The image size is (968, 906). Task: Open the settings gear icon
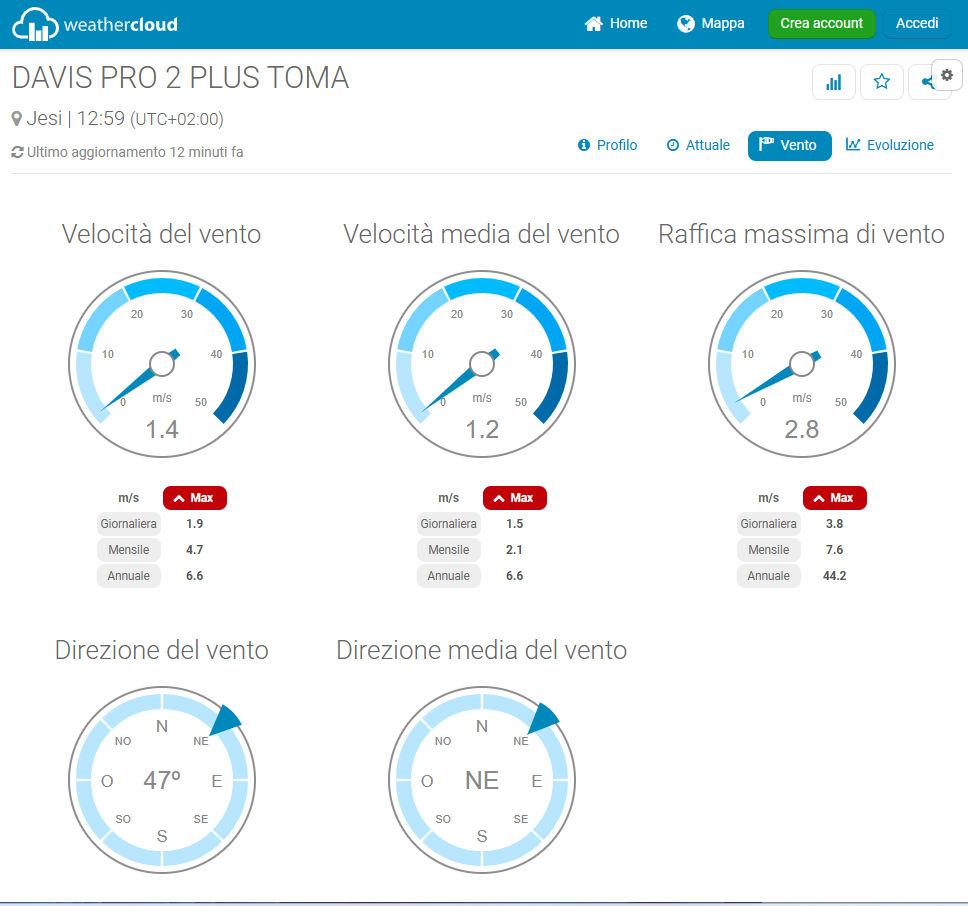pos(947,75)
